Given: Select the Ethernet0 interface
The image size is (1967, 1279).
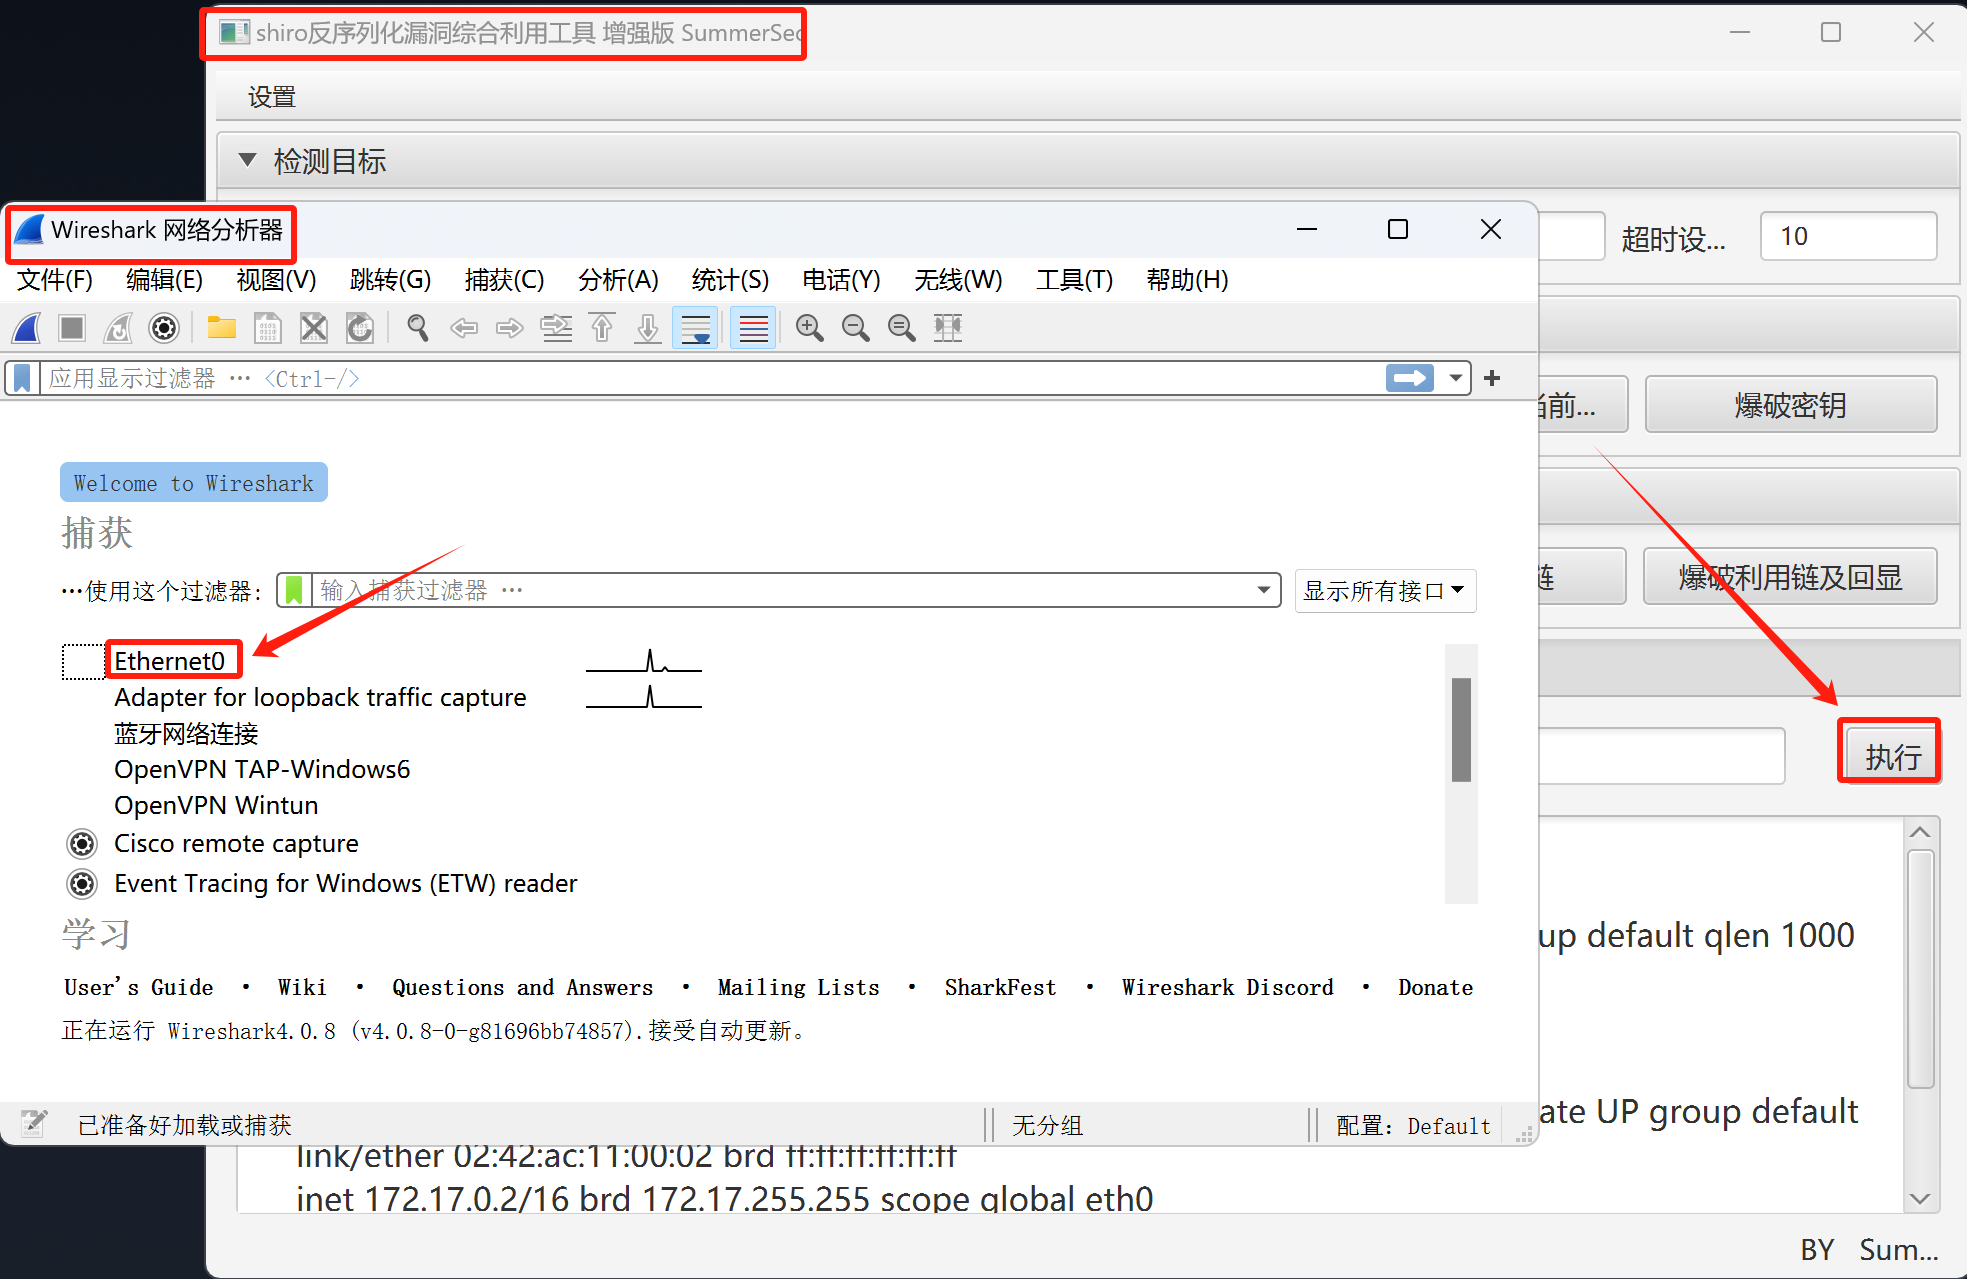Looking at the screenshot, I should pos(170,661).
